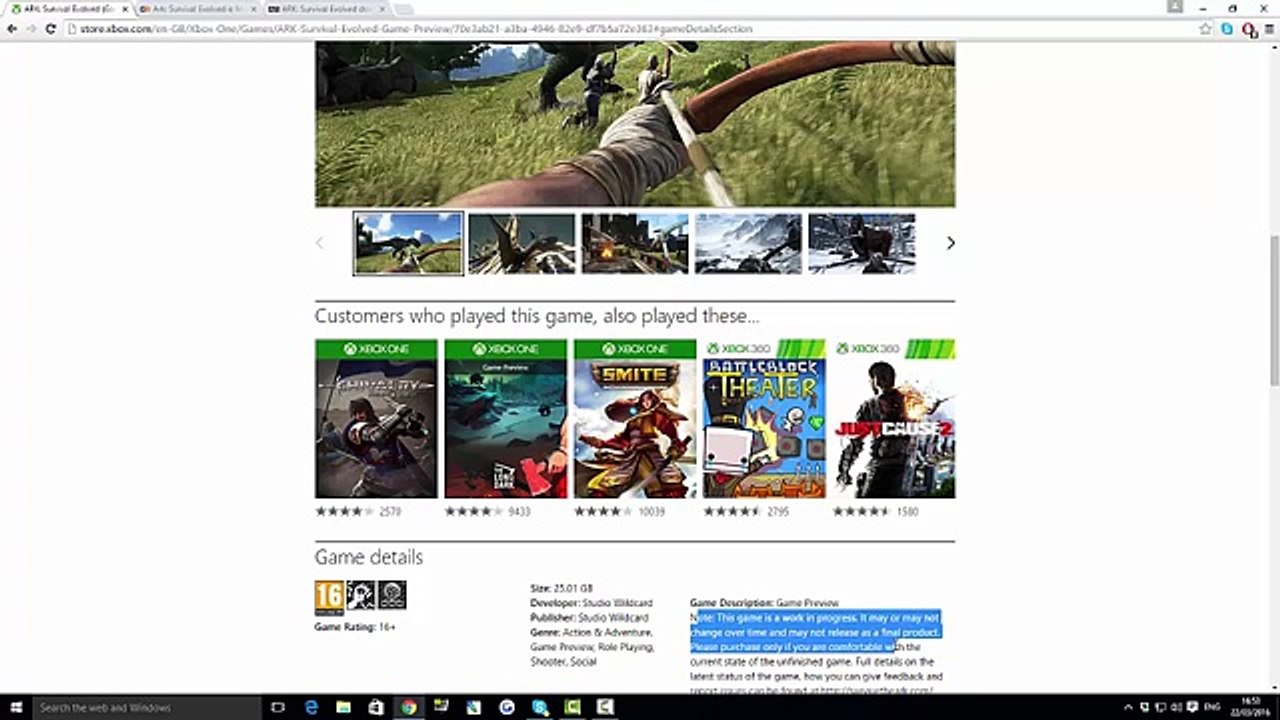Close the first ARK Survival Evolved tab

click(125, 9)
